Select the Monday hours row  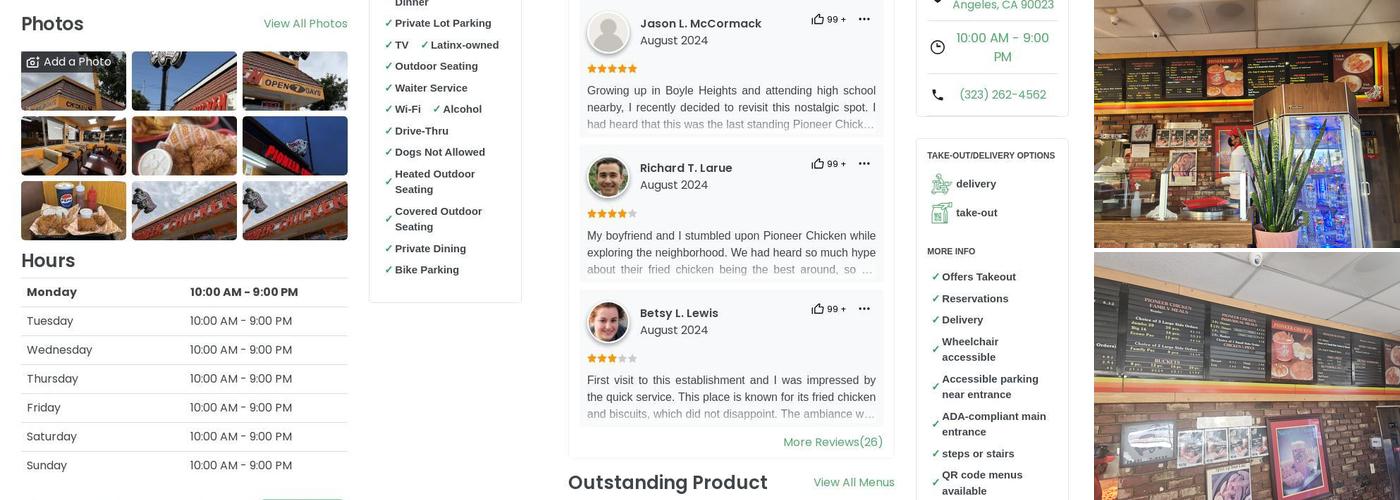click(184, 292)
